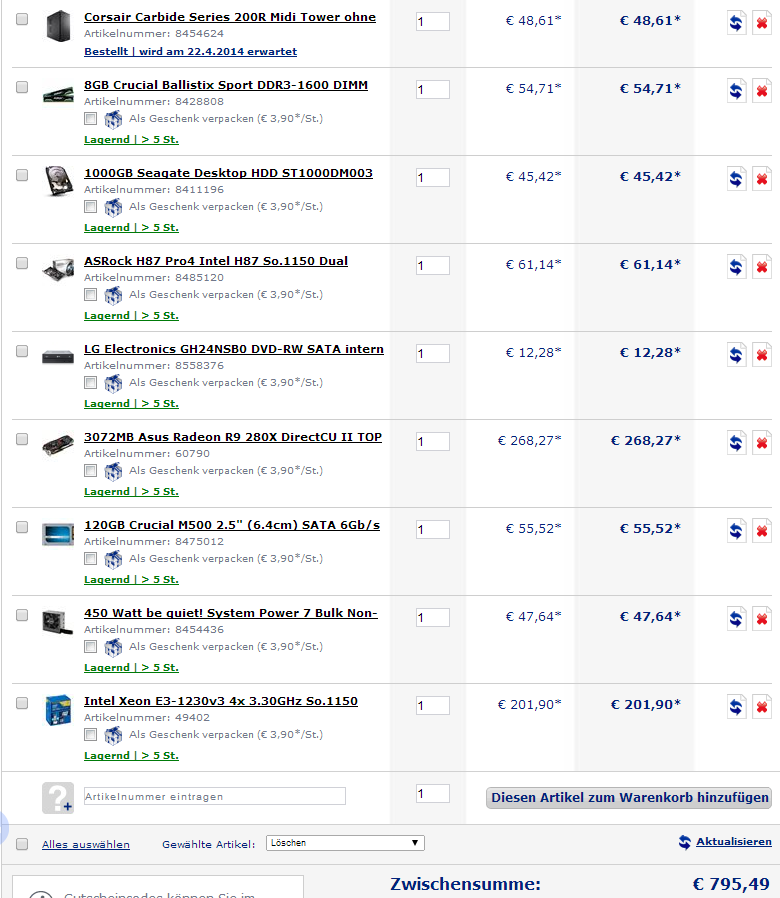The height and width of the screenshot is (898, 780).
Task: Update row of Asus Radeon R9 280X
Action: tap(736, 443)
